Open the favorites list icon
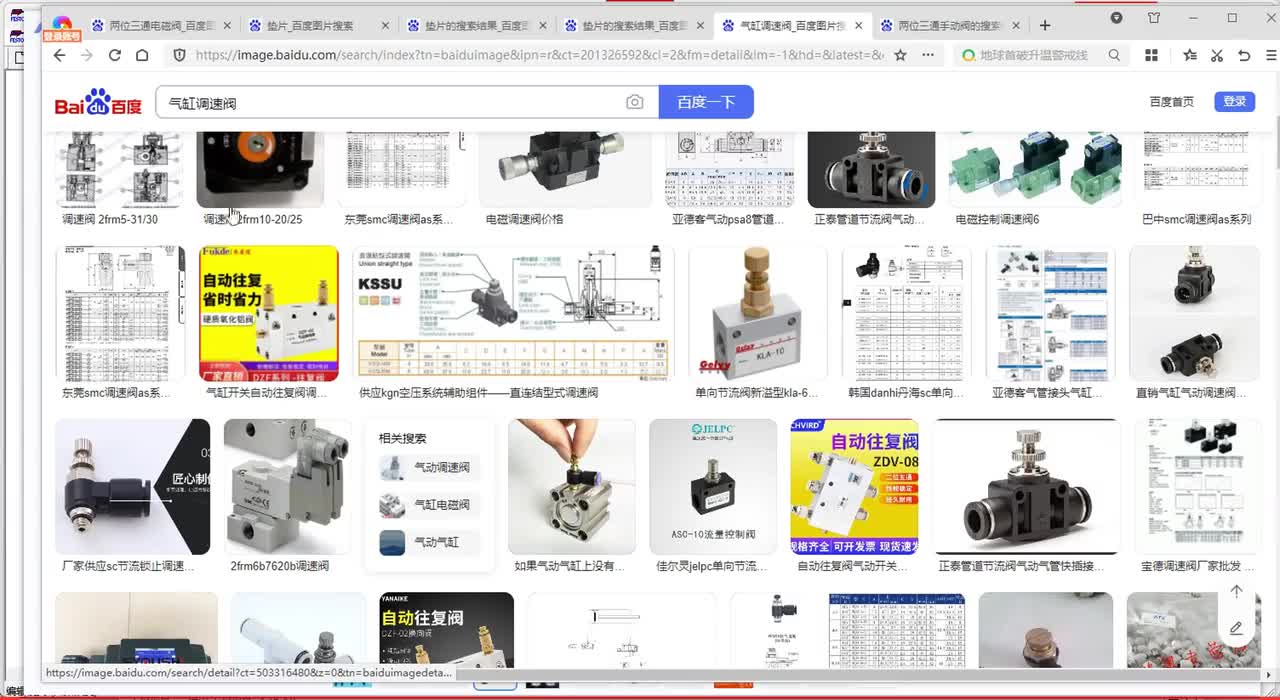This screenshot has height=700, width=1280. click(x=1190, y=55)
